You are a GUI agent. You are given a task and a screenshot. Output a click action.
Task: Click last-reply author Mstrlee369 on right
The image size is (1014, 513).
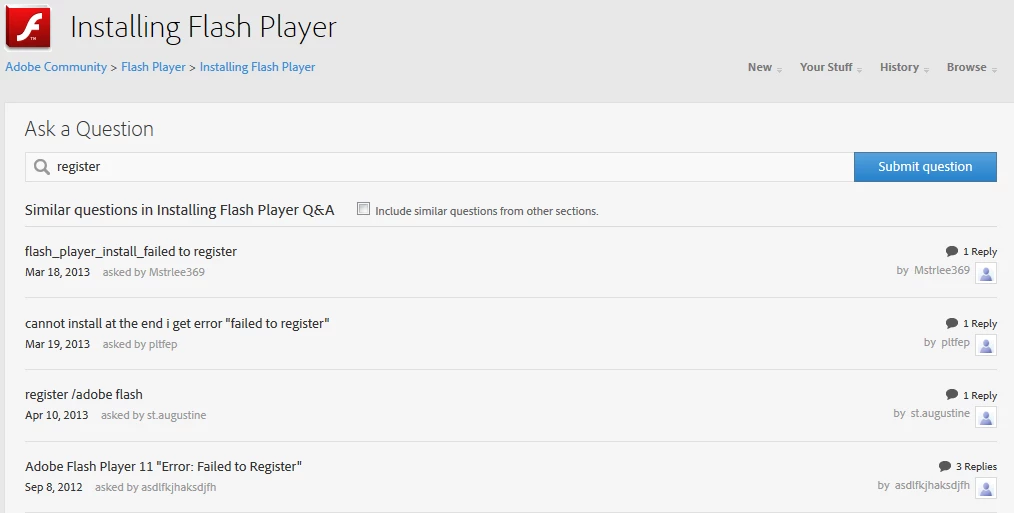pyautogui.click(x=942, y=270)
